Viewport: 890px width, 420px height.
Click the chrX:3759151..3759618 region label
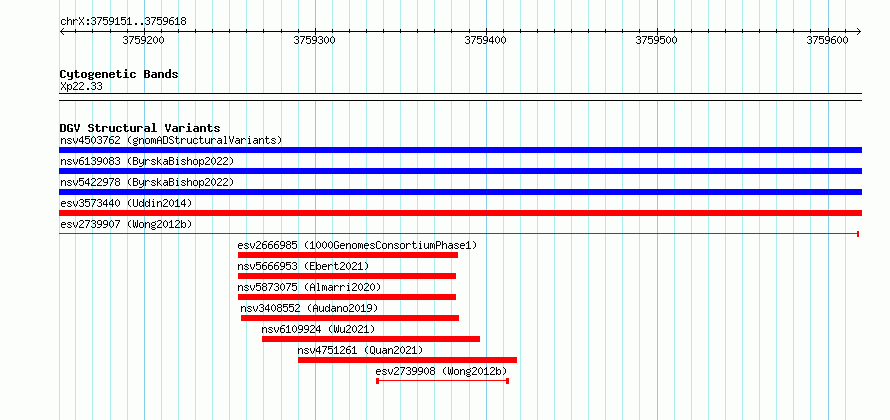point(123,22)
